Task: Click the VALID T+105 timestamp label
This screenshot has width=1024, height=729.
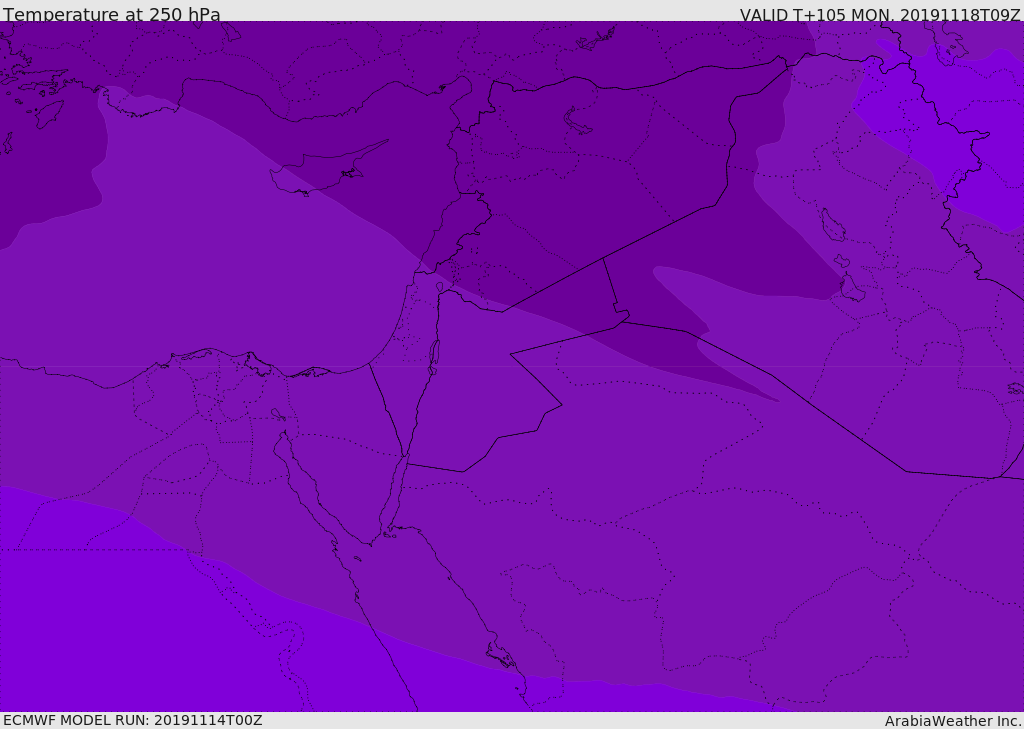Action: 879,14
